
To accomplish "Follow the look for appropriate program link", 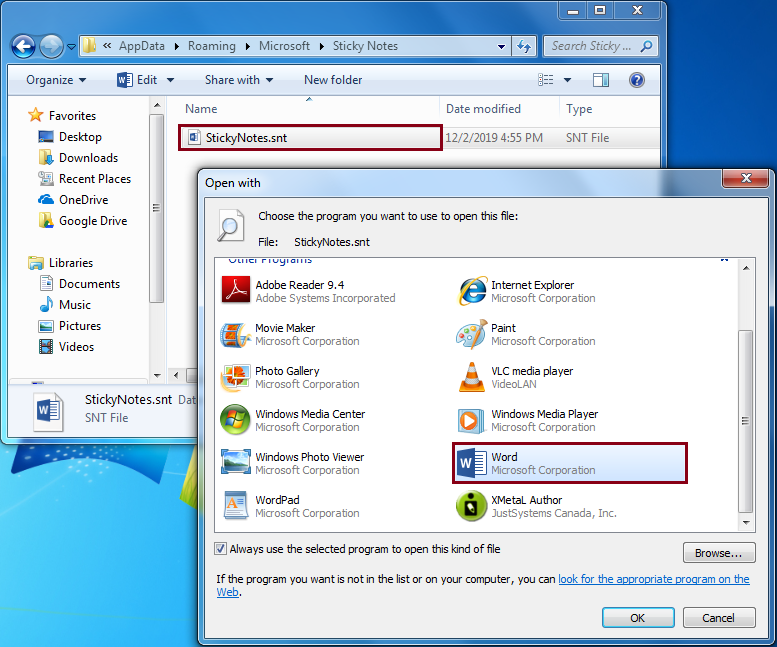I will [x=654, y=579].
